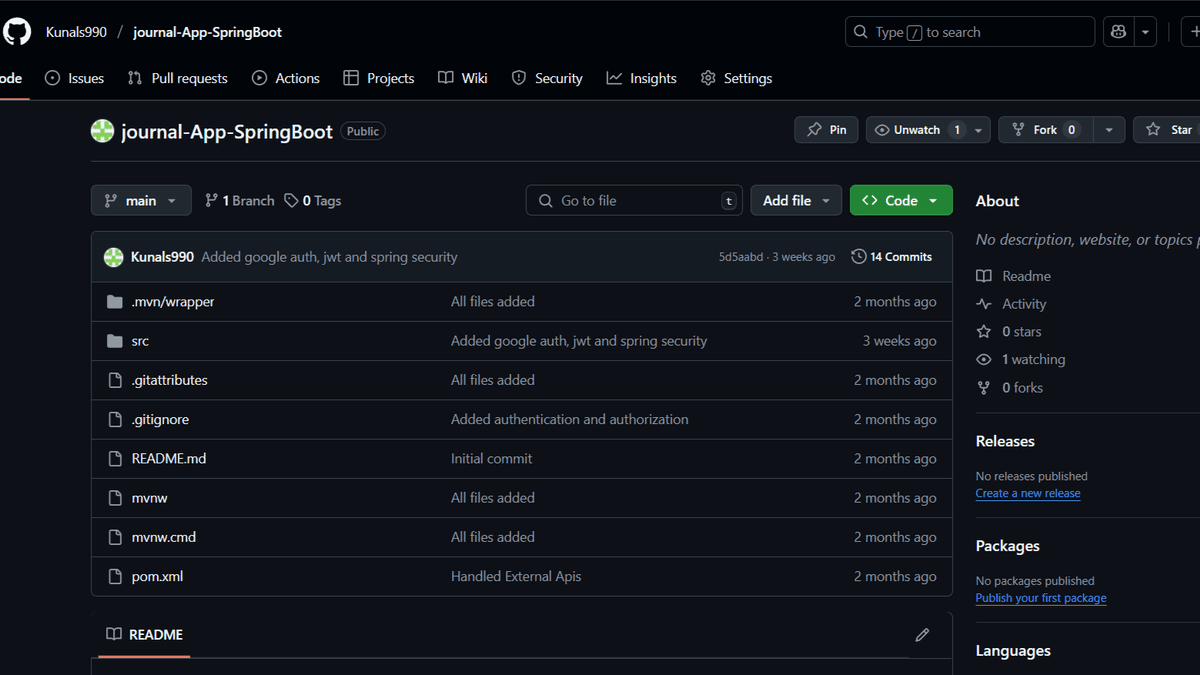Open the Insights tab

click(x=642, y=78)
